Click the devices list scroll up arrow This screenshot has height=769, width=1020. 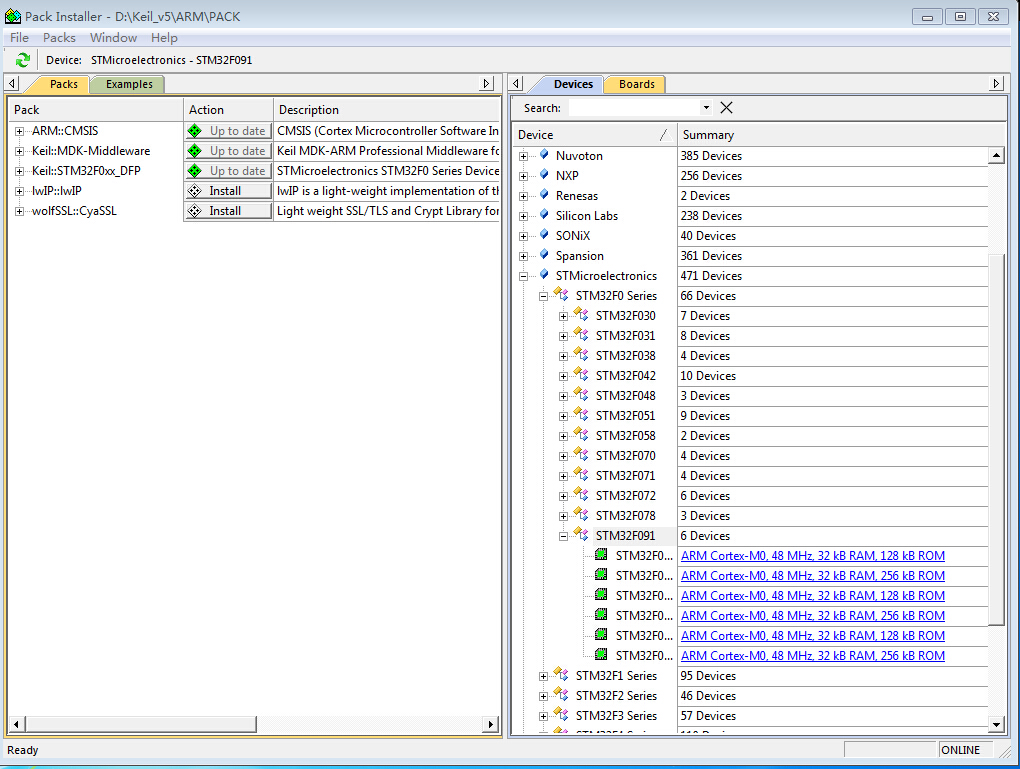[x=997, y=155]
